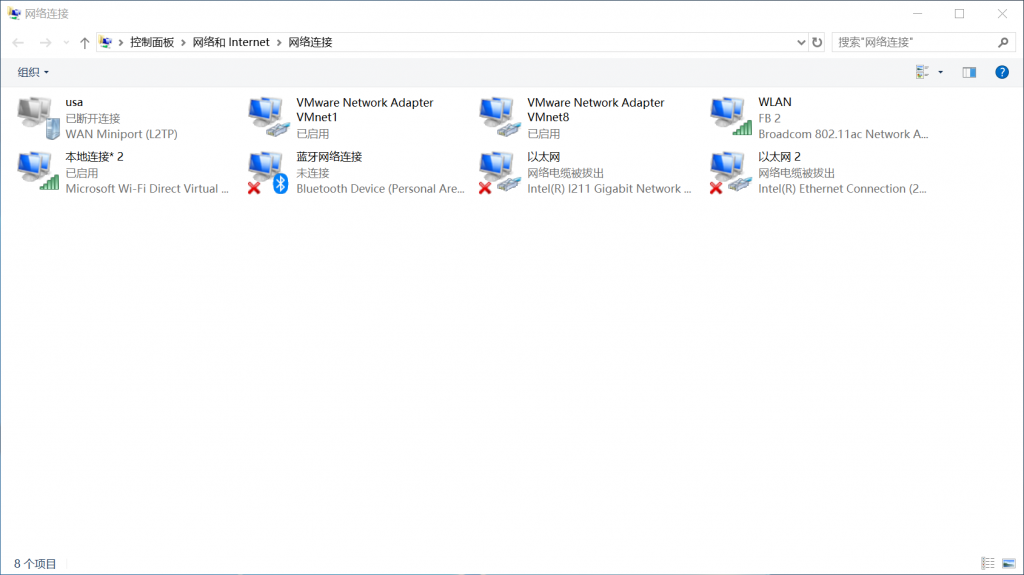Screen dimensions: 1024x575
Task: Select the 蓝牙网络连接 Bluetooth icon
Action: [x=270, y=172]
